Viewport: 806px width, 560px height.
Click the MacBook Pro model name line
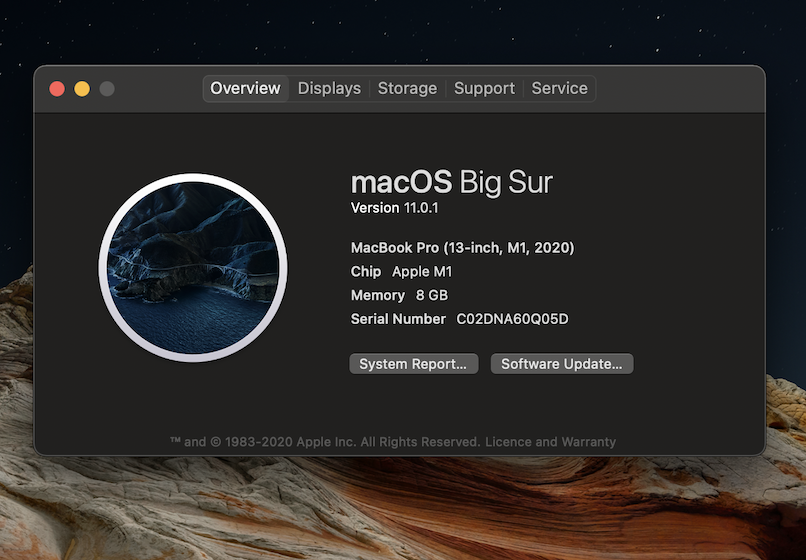pos(462,247)
